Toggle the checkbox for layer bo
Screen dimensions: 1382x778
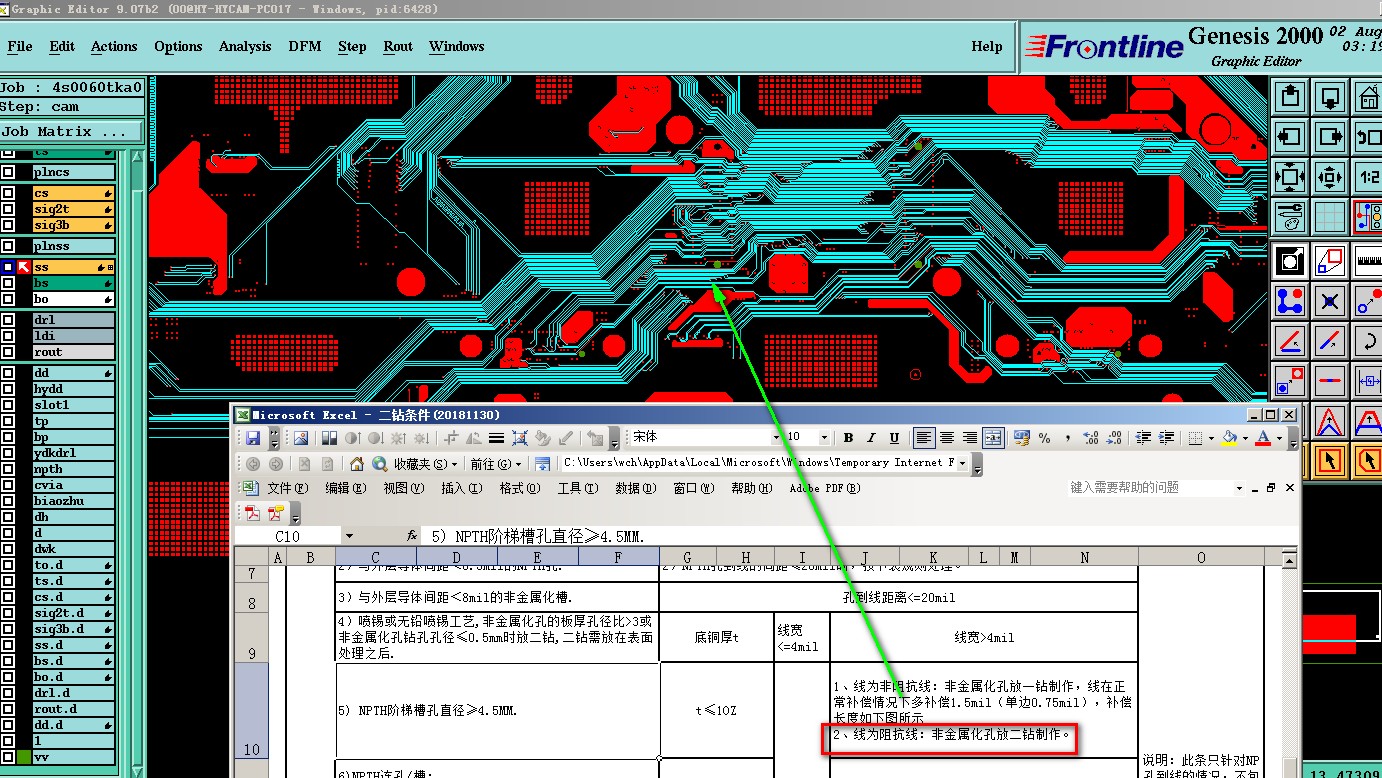coord(8,299)
